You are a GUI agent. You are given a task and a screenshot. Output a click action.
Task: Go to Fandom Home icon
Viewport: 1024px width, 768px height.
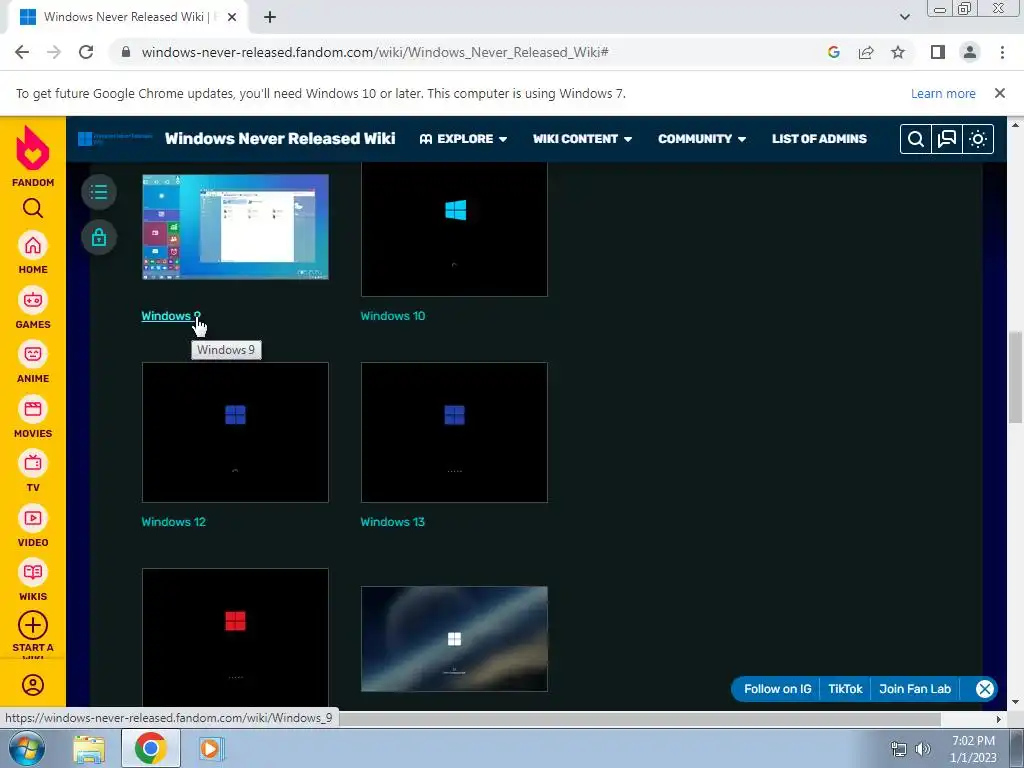coord(33,246)
